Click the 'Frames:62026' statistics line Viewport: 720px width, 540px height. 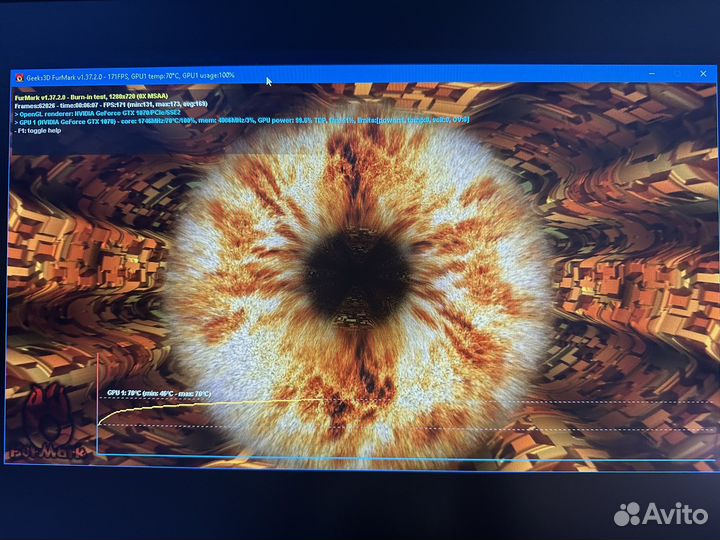coord(111,105)
